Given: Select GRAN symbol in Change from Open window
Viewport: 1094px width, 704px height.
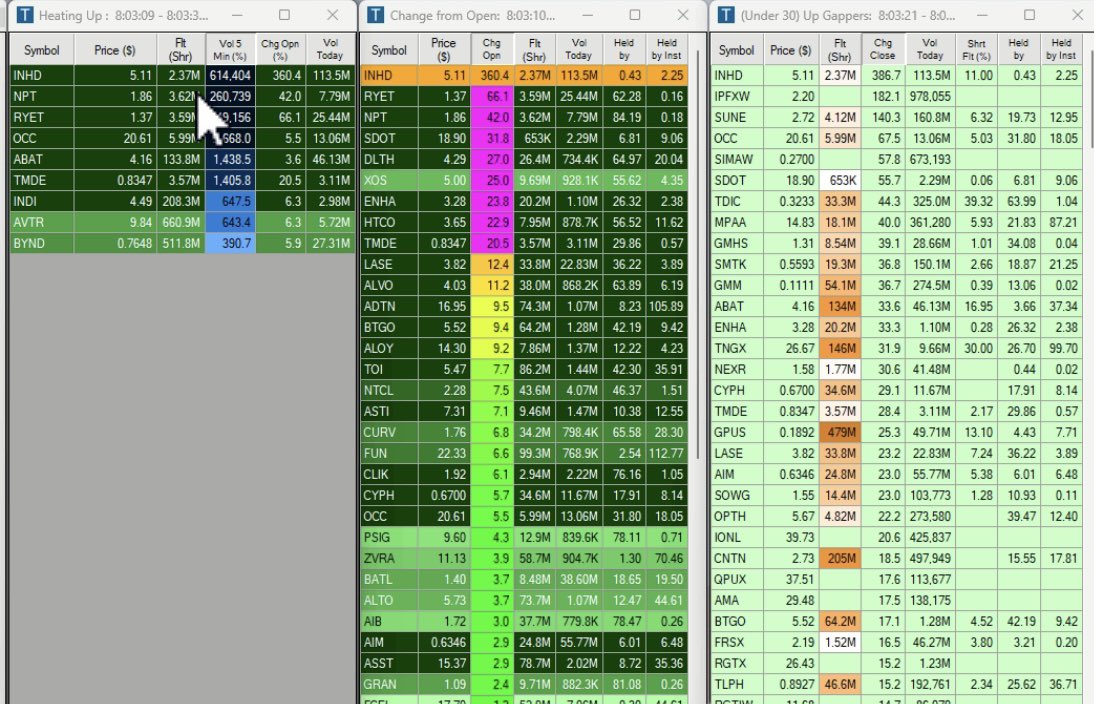Looking at the screenshot, I should tap(380, 684).
